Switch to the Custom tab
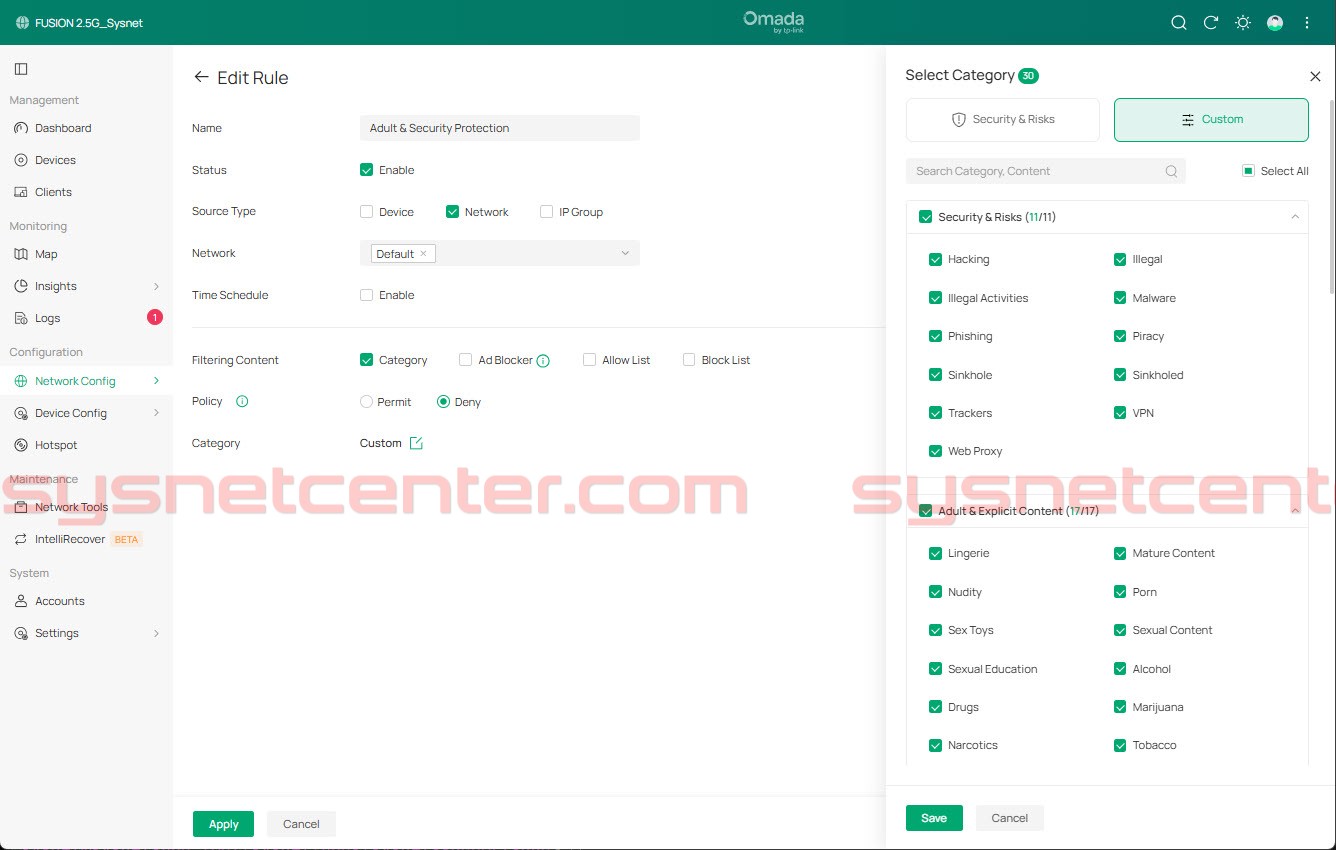 pyautogui.click(x=1211, y=119)
